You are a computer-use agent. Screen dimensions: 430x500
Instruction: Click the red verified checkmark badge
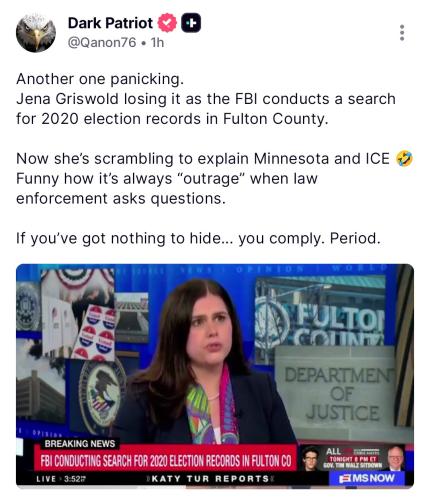pos(167,23)
